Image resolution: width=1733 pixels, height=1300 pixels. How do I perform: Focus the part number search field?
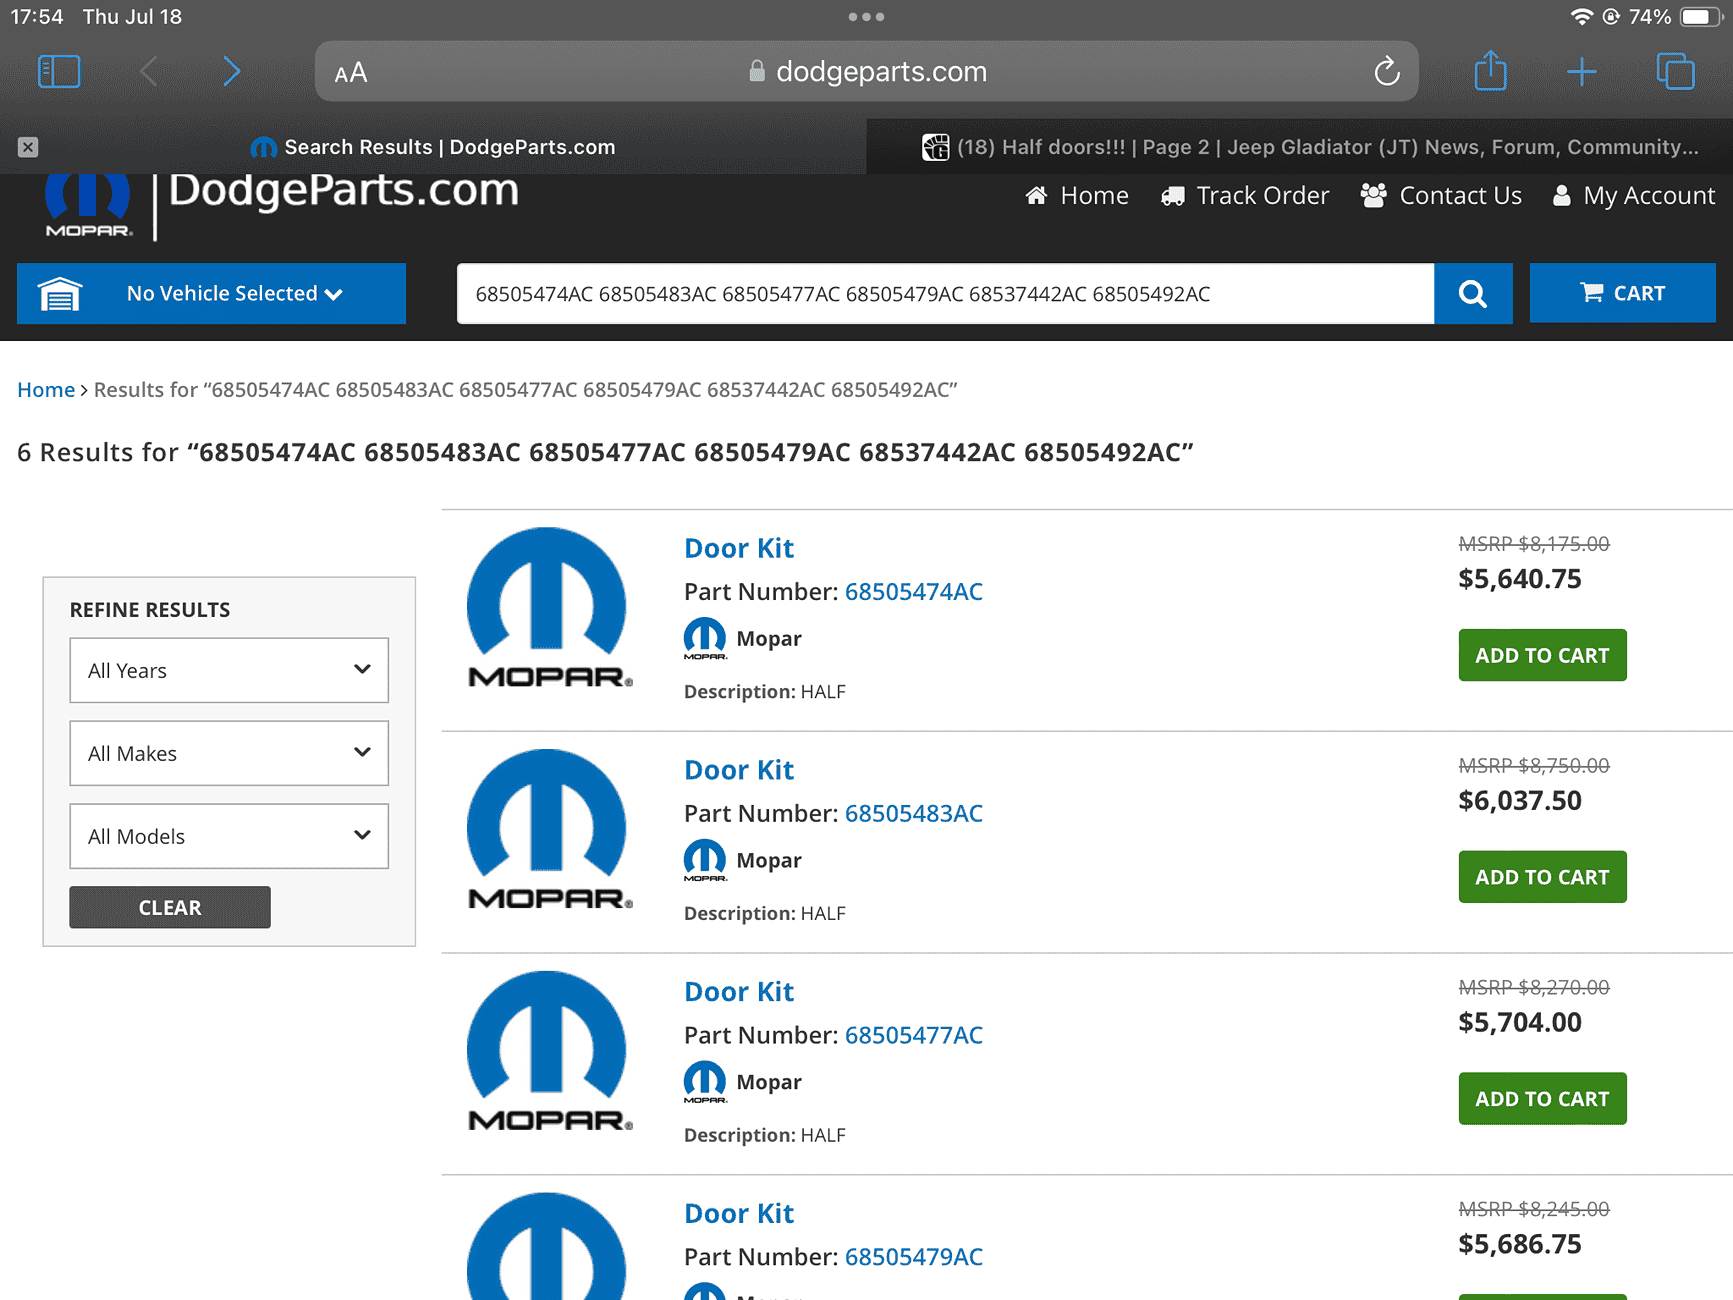tap(945, 294)
